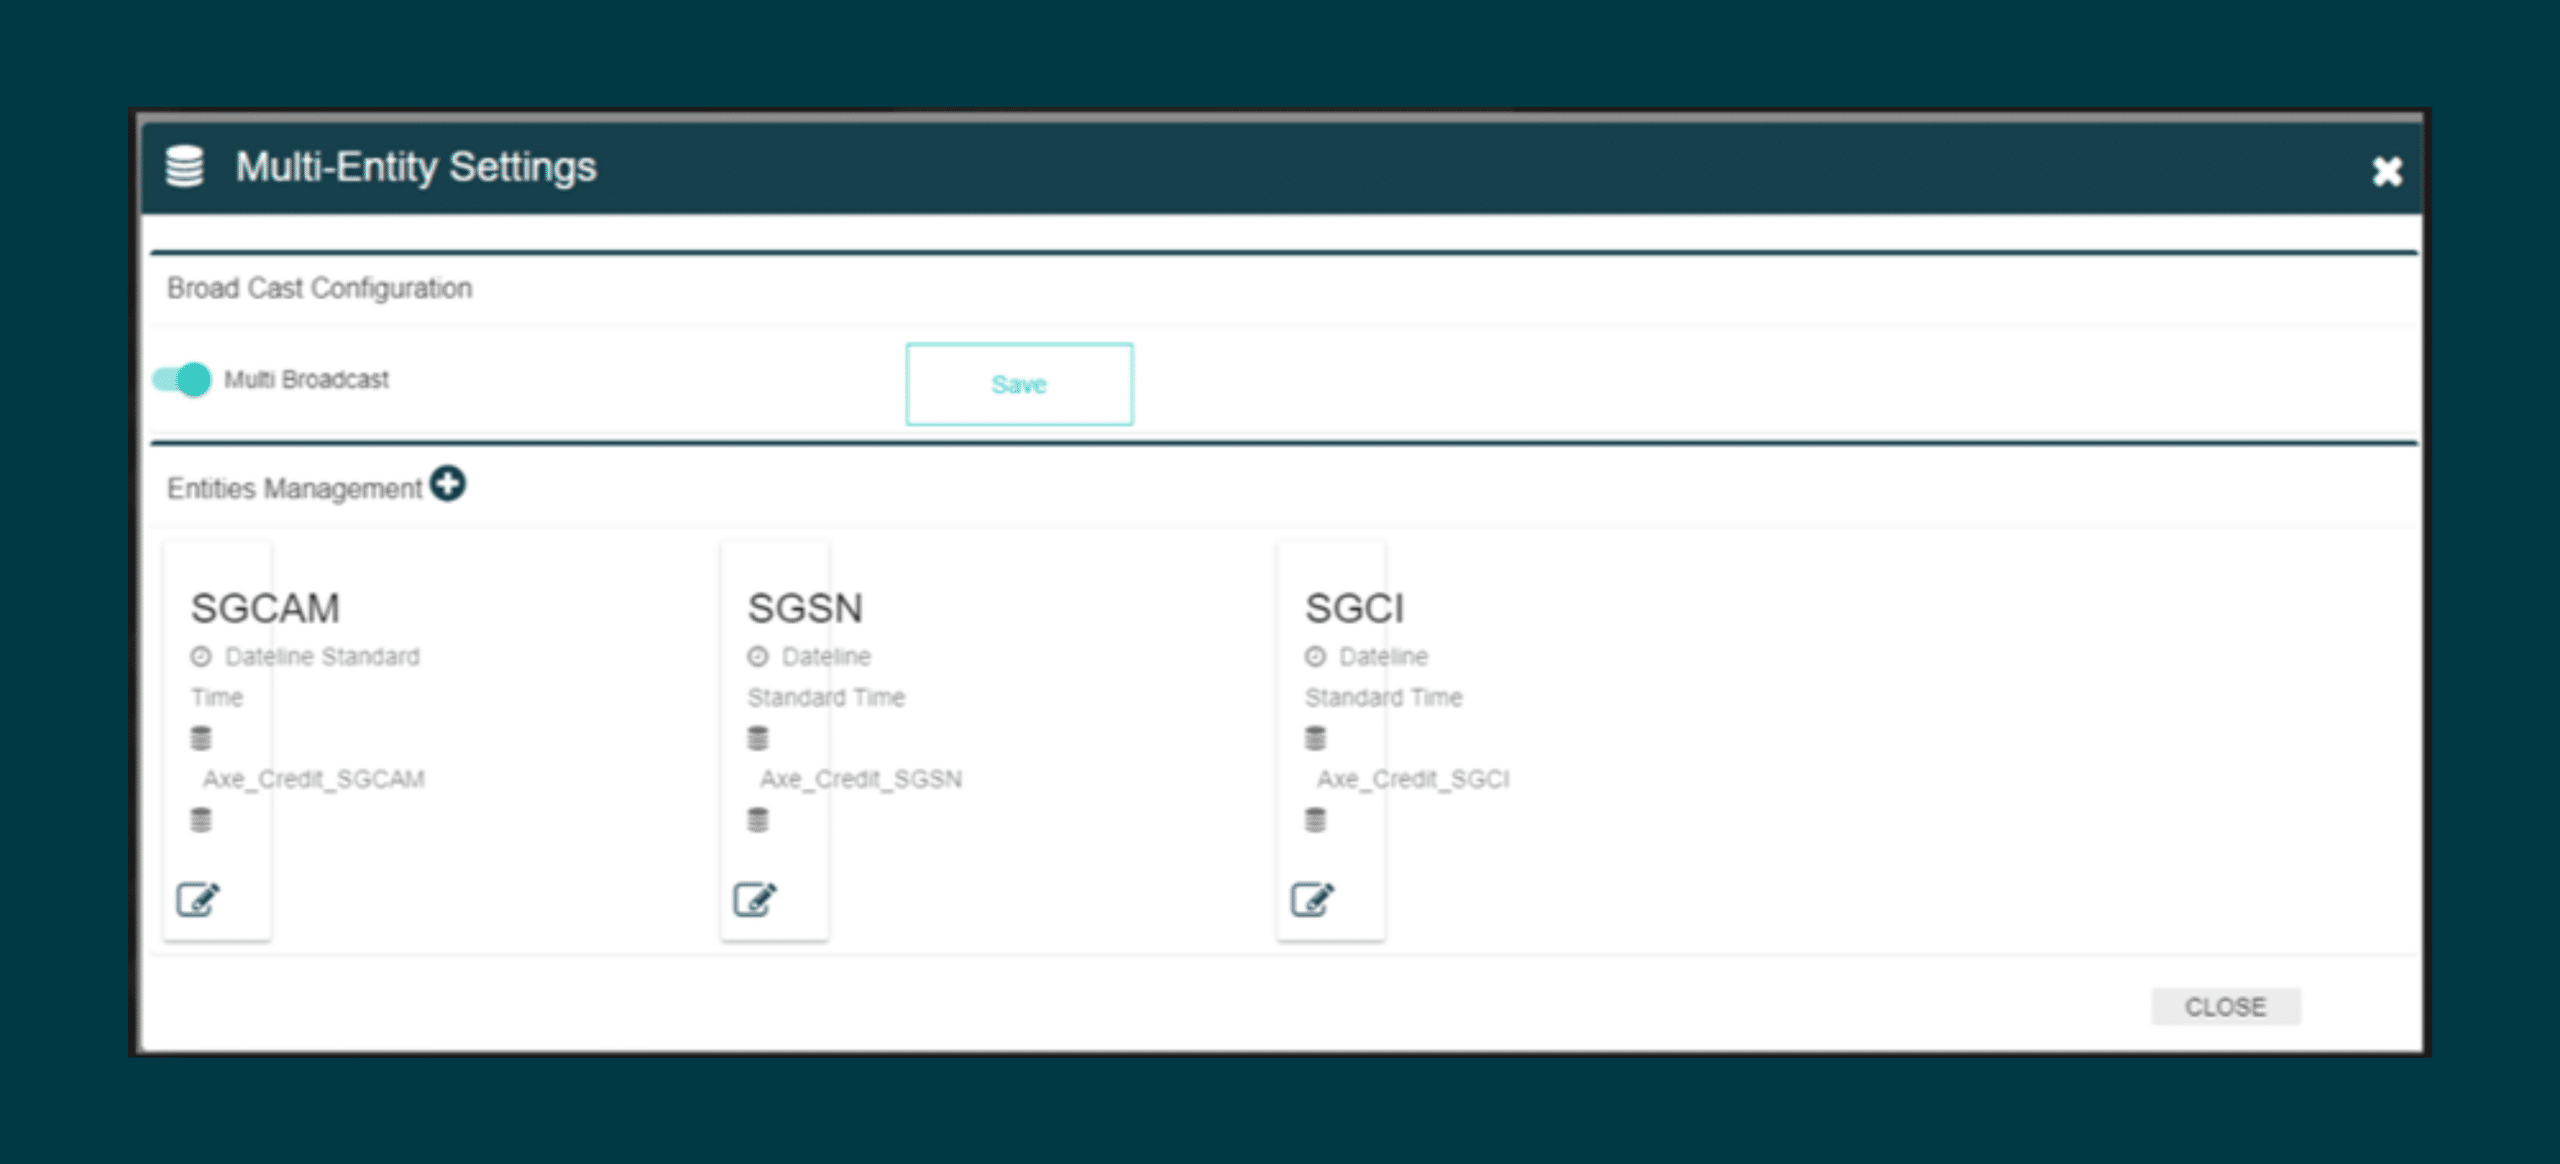Click database icon above Axe_Credit_SGCAM
2560x1164 pixels.
(201, 738)
